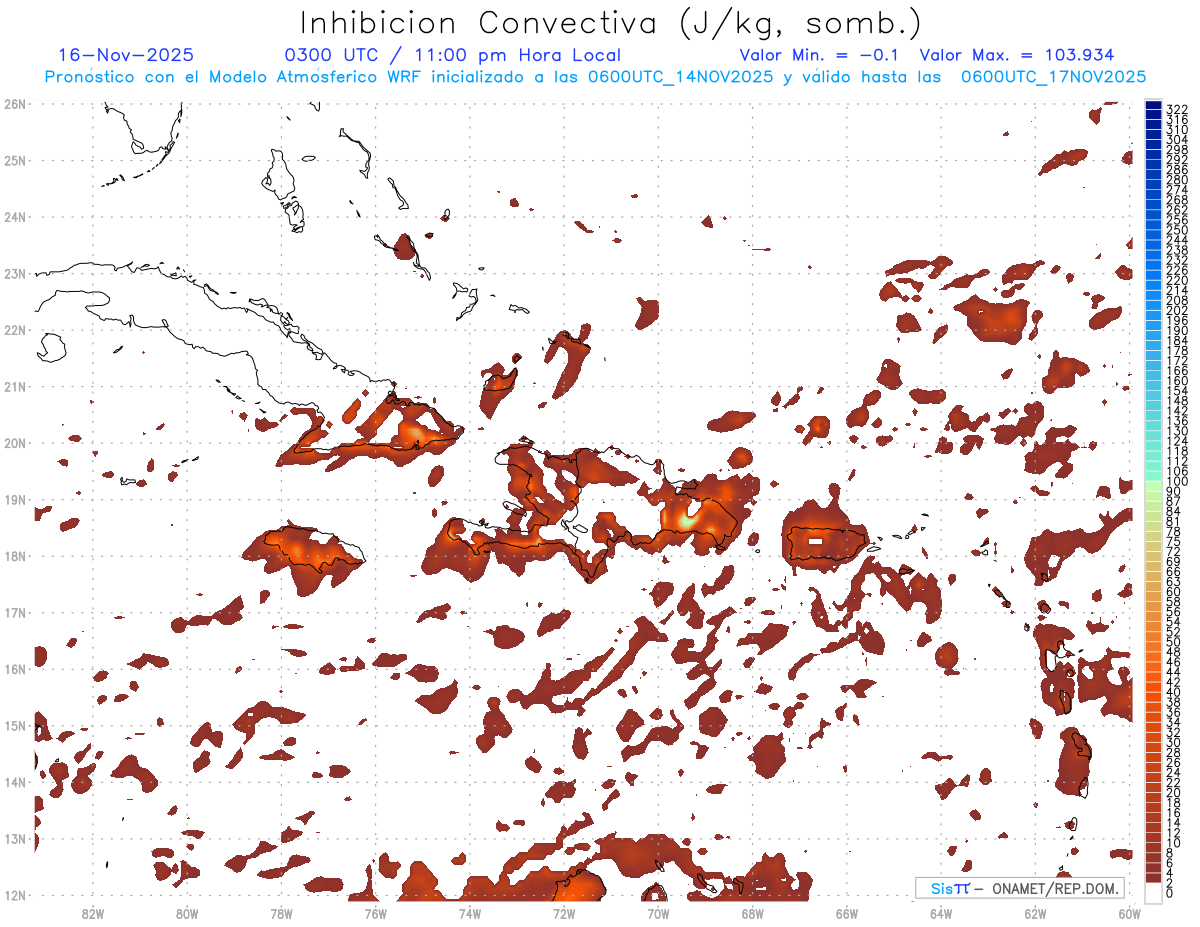Click the 64W longitude label
The height and width of the screenshot is (927, 1200).
point(940,913)
